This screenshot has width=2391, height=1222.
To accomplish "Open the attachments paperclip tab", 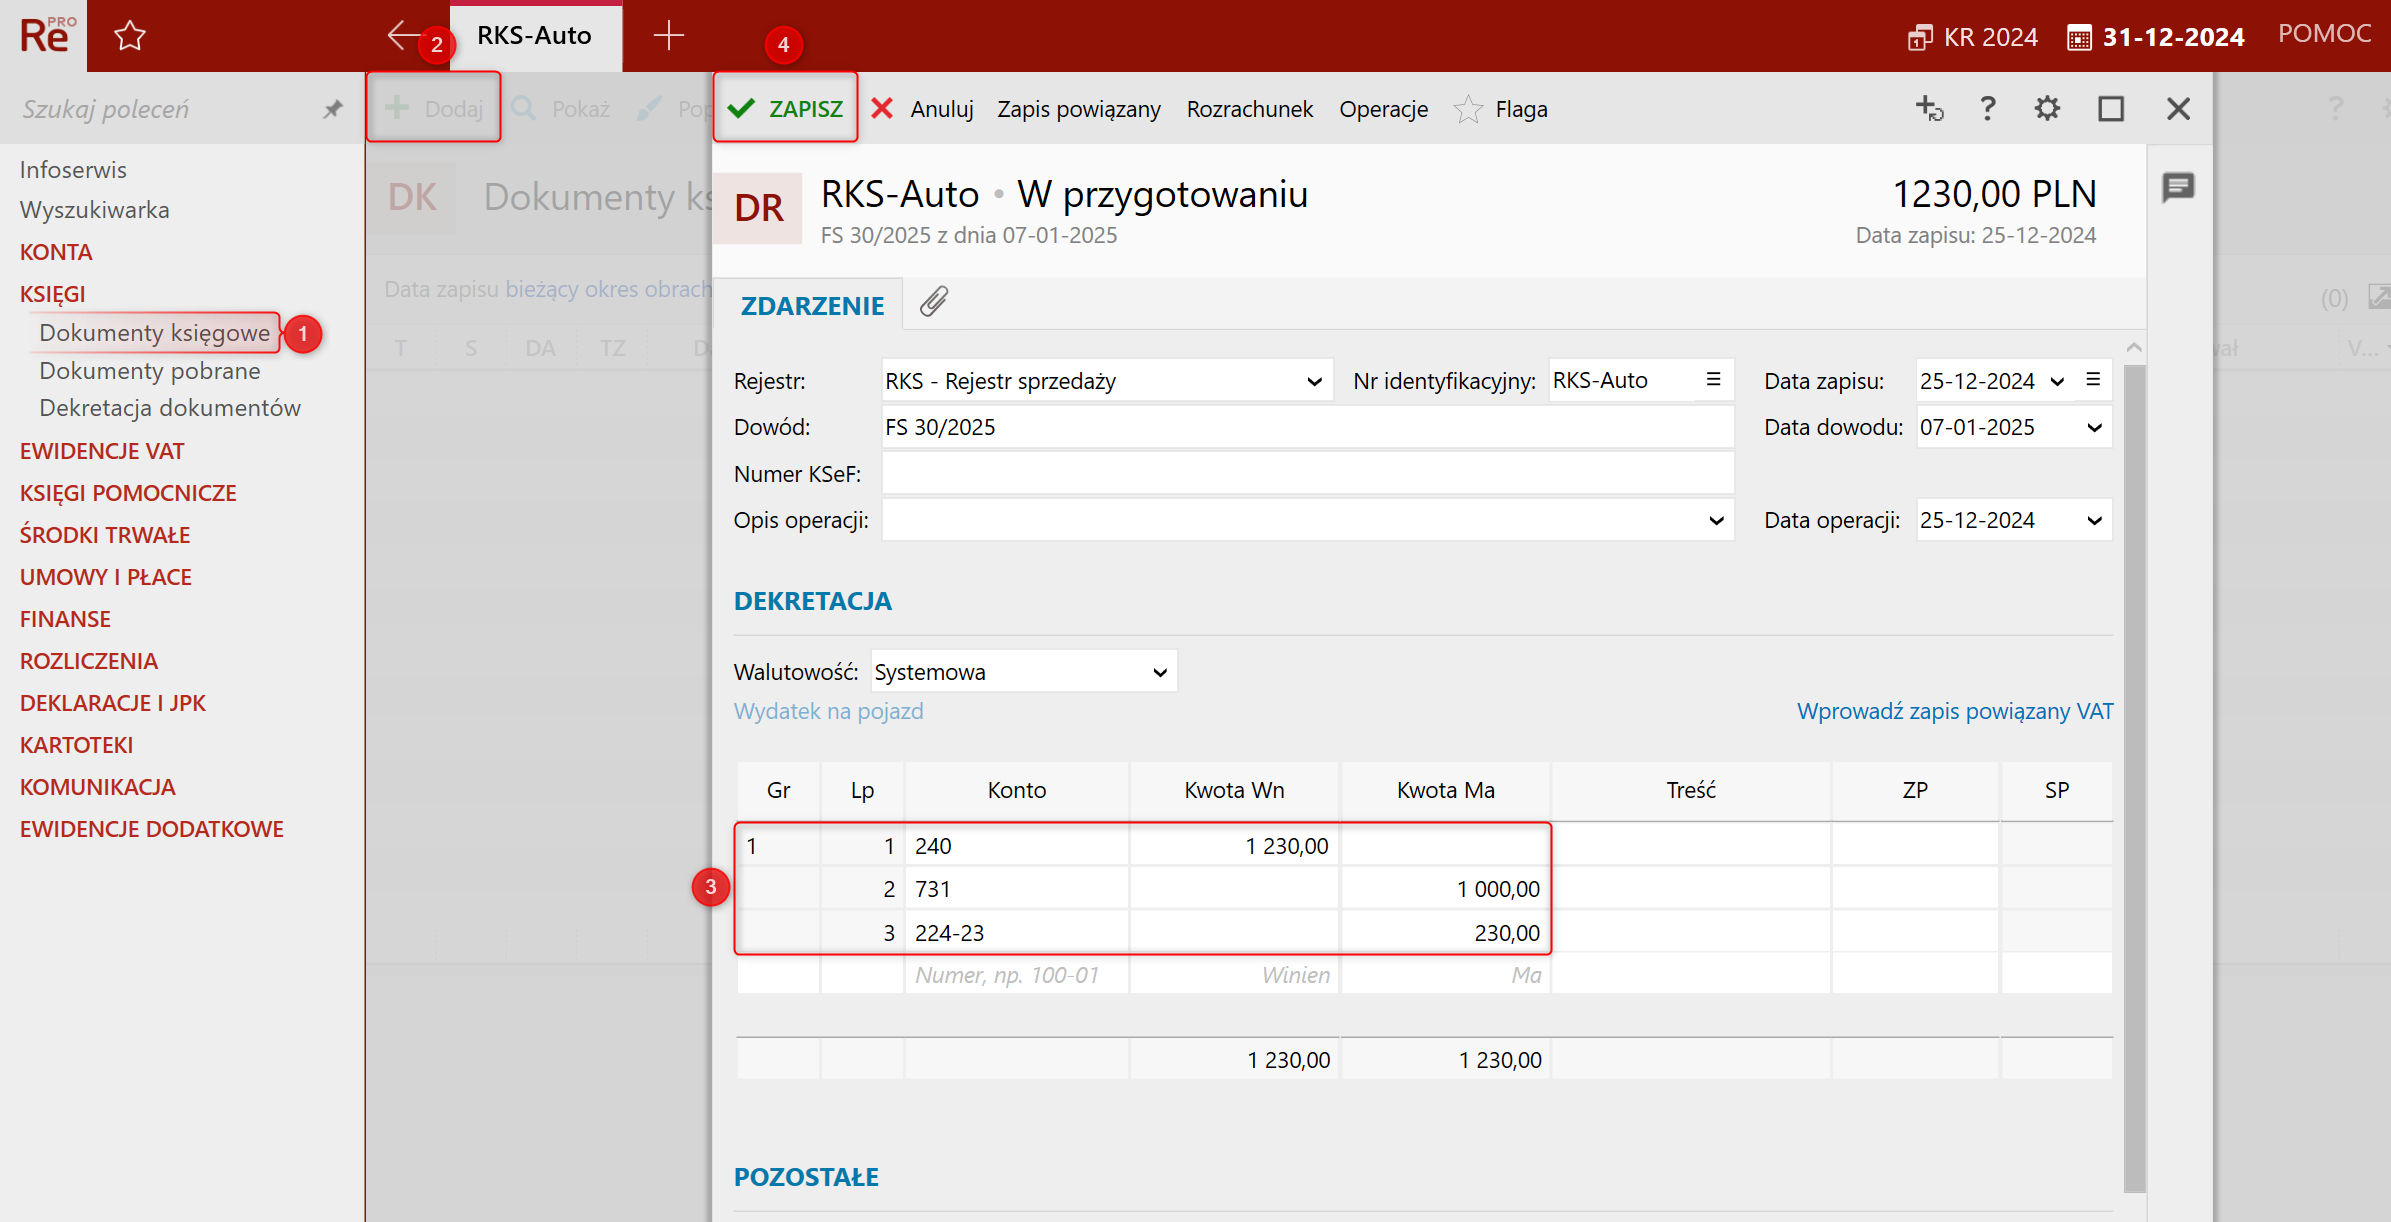I will 933,302.
